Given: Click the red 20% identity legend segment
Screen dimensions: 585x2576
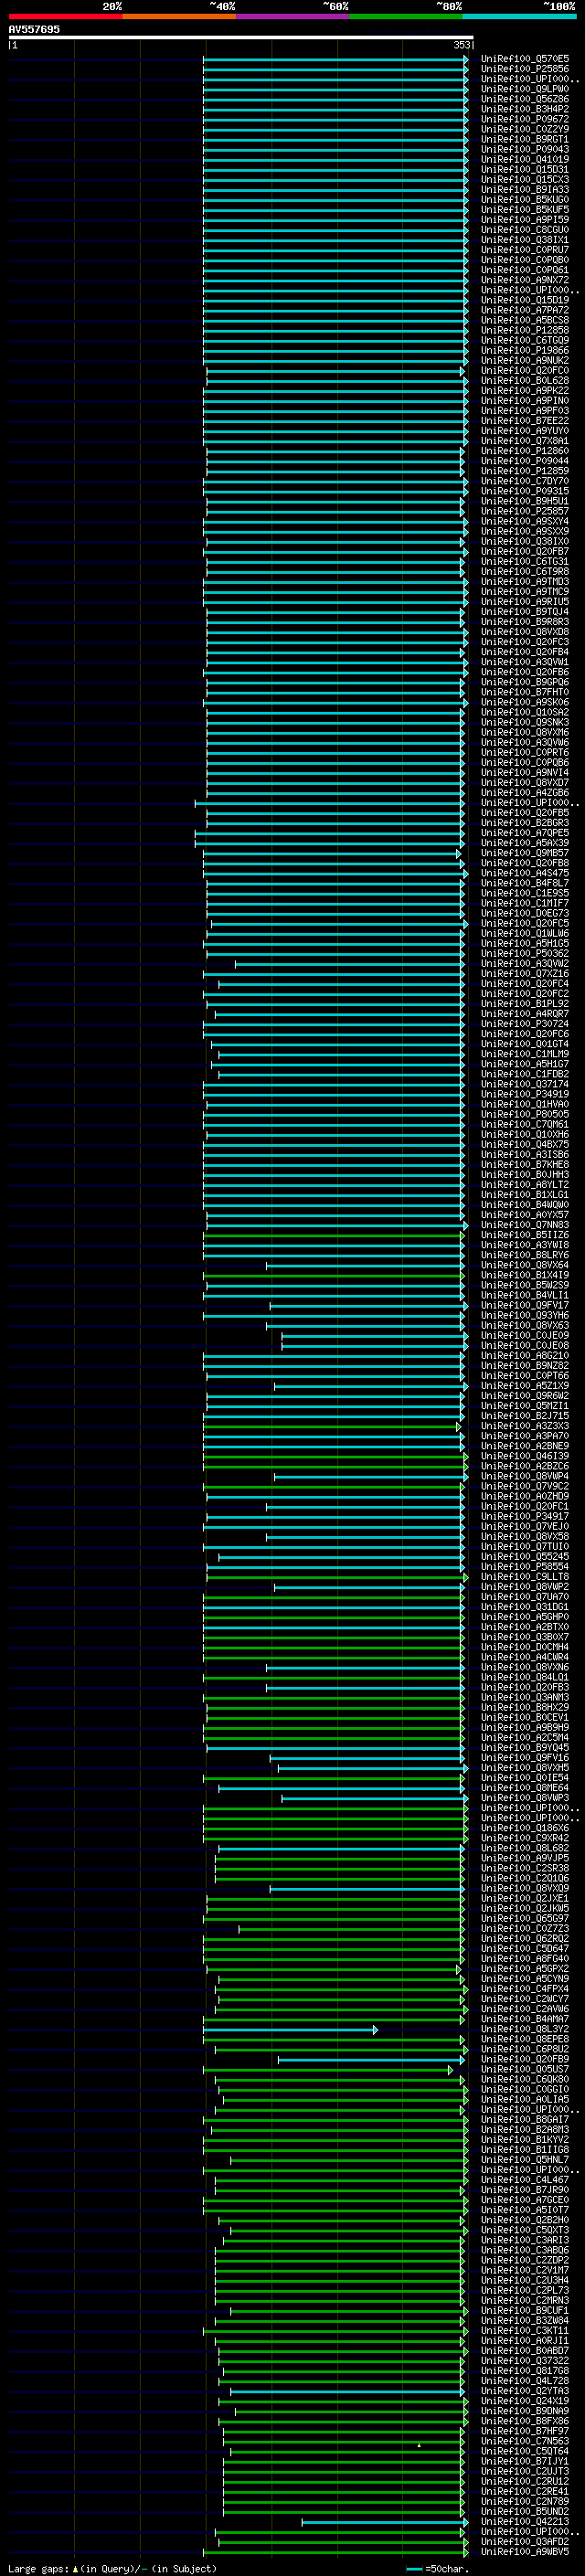Looking at the screenshot, I should pos(65,16).
